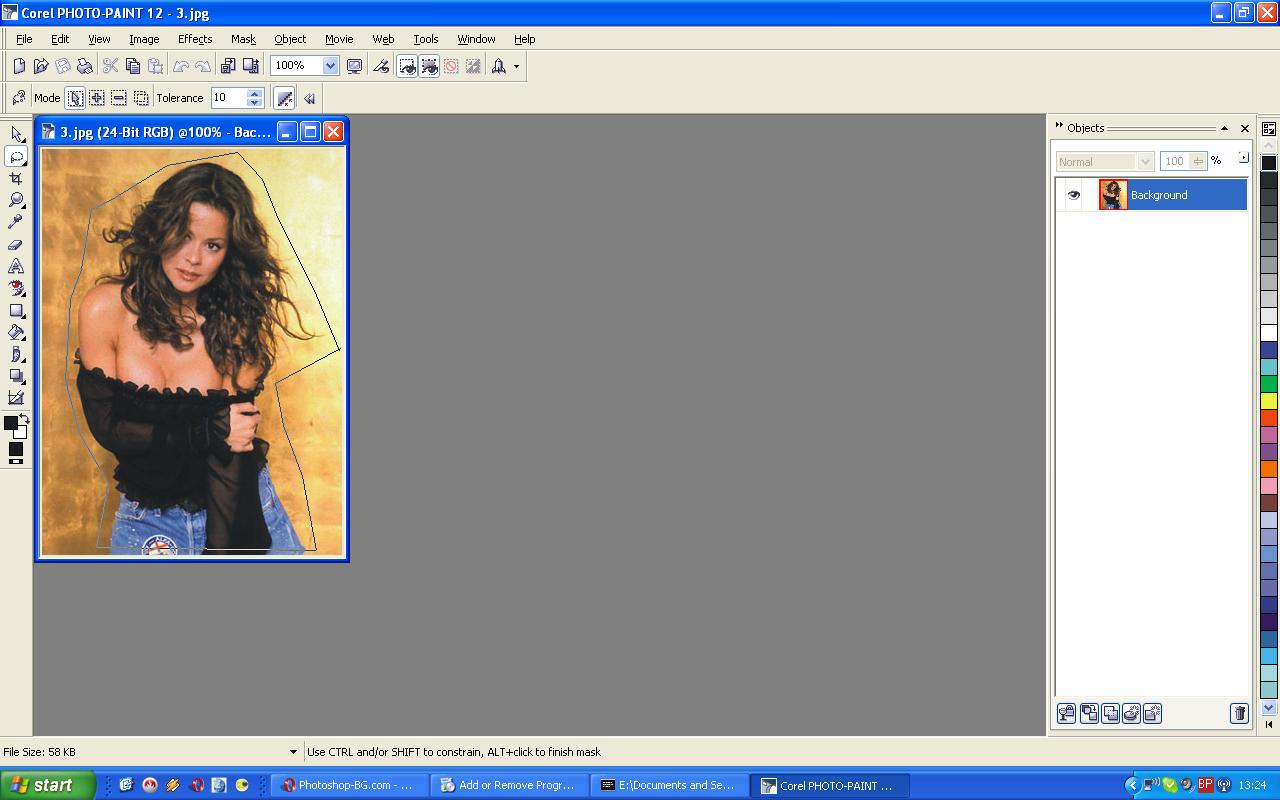The image size is (1280, 800).
Task: Hide the Background layer with the eye icon
Action: click(1073, 195)
